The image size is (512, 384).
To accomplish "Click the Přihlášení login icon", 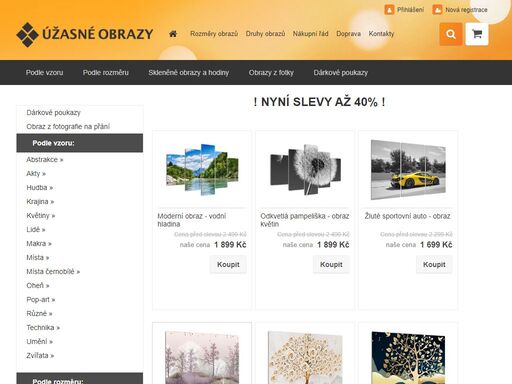I will (389, 10).
